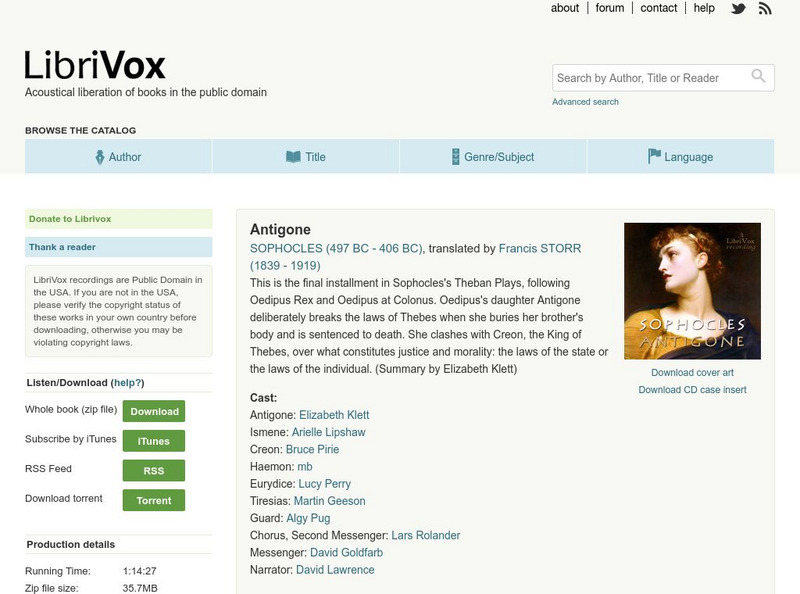Click the green Download button
800x594 pixels.
coord(154,411)
